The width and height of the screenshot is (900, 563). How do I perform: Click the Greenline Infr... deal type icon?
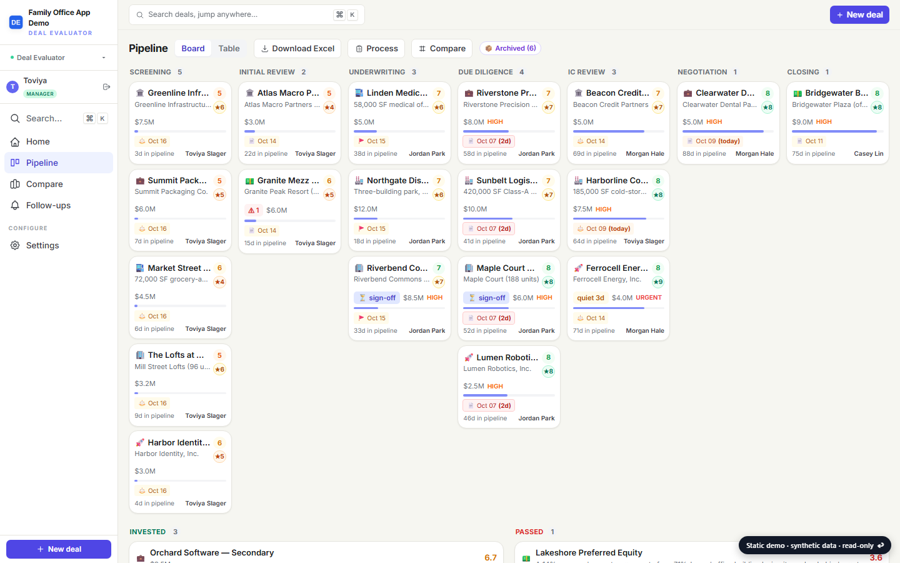[x=140, y=93]
